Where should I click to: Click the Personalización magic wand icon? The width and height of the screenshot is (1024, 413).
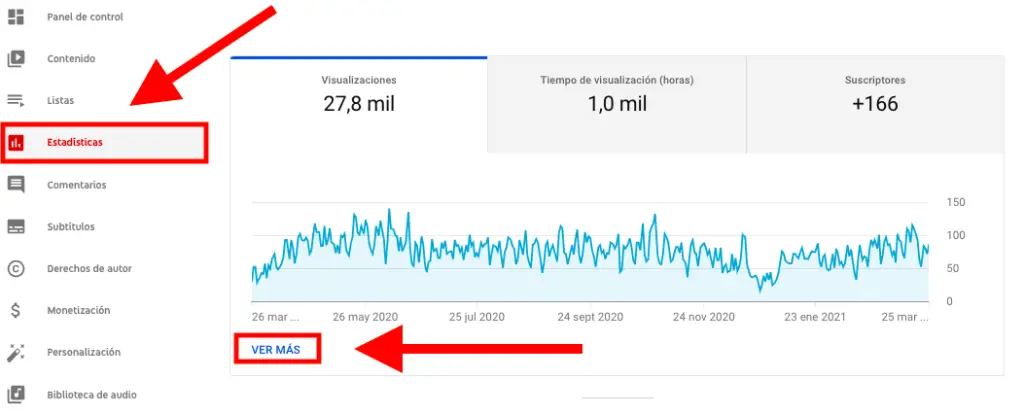[x=16, y=352]
